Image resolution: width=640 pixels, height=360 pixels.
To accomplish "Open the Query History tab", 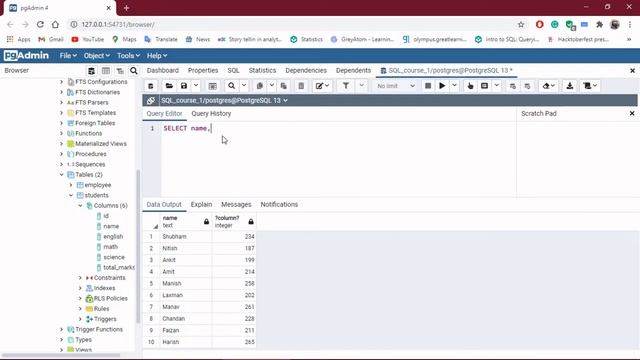I will coord(211,113).
